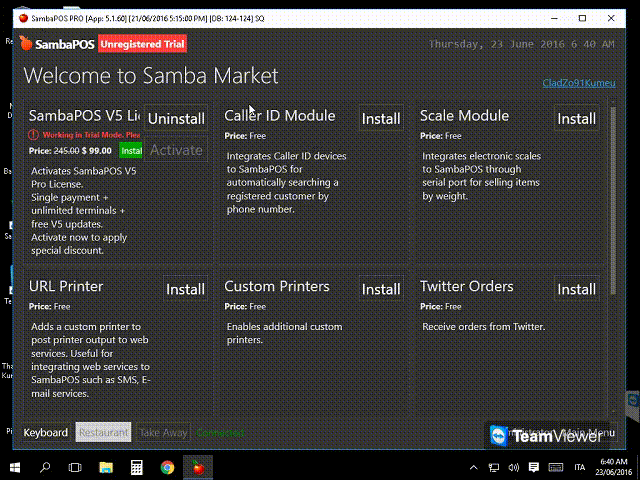Open Calculator from taskbar
640x480 pixels.
click(136, 467)
